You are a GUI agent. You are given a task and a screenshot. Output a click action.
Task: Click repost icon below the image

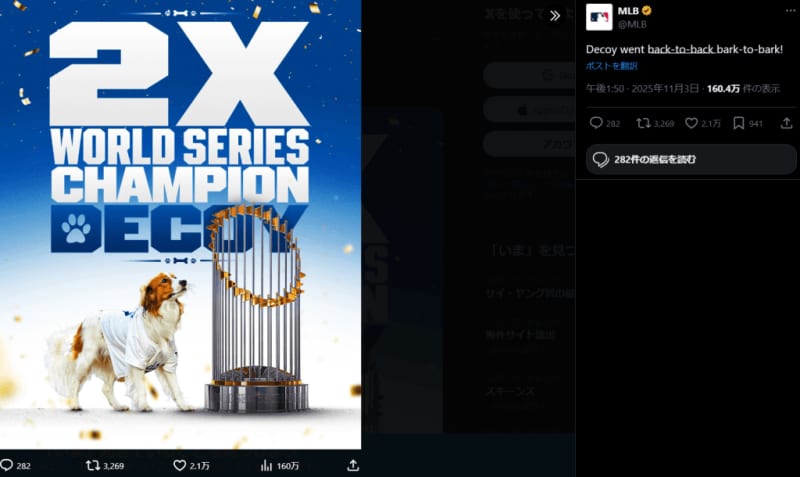(x=93, y=465)
